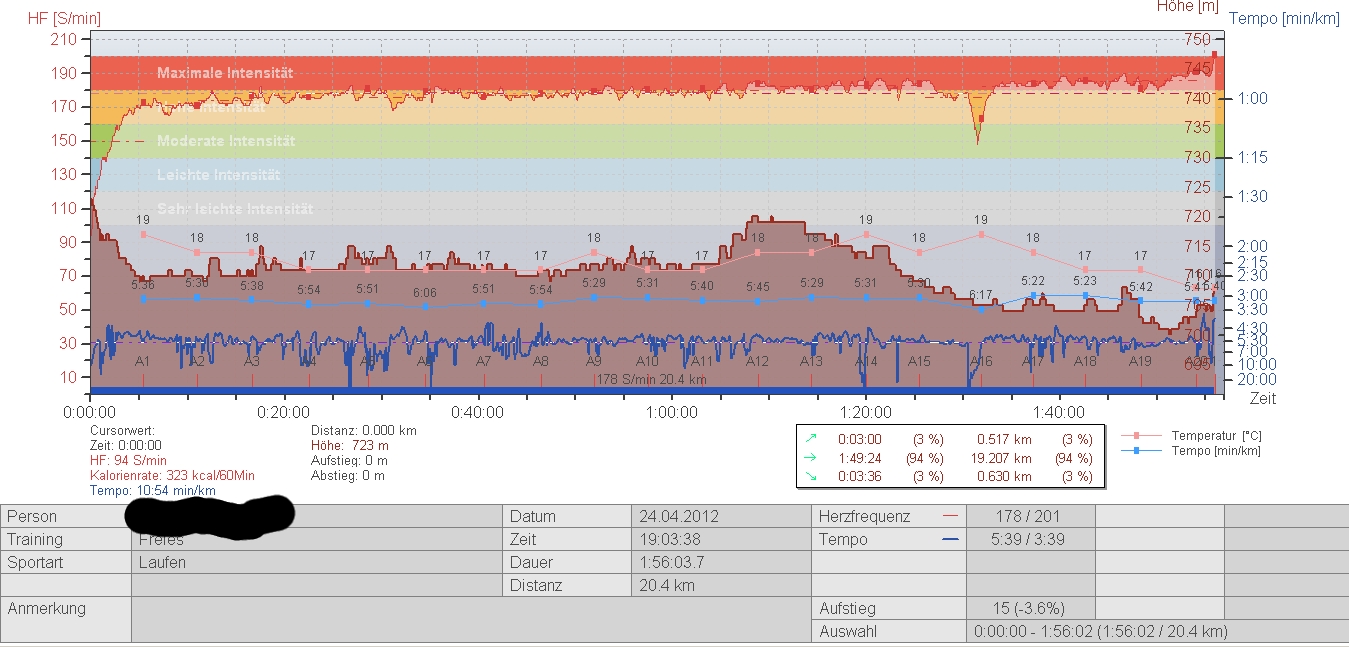Click the Sportart value Laufen
Image resolution: width=1349 pixels, height=647 pixels.
click(162, 562)
